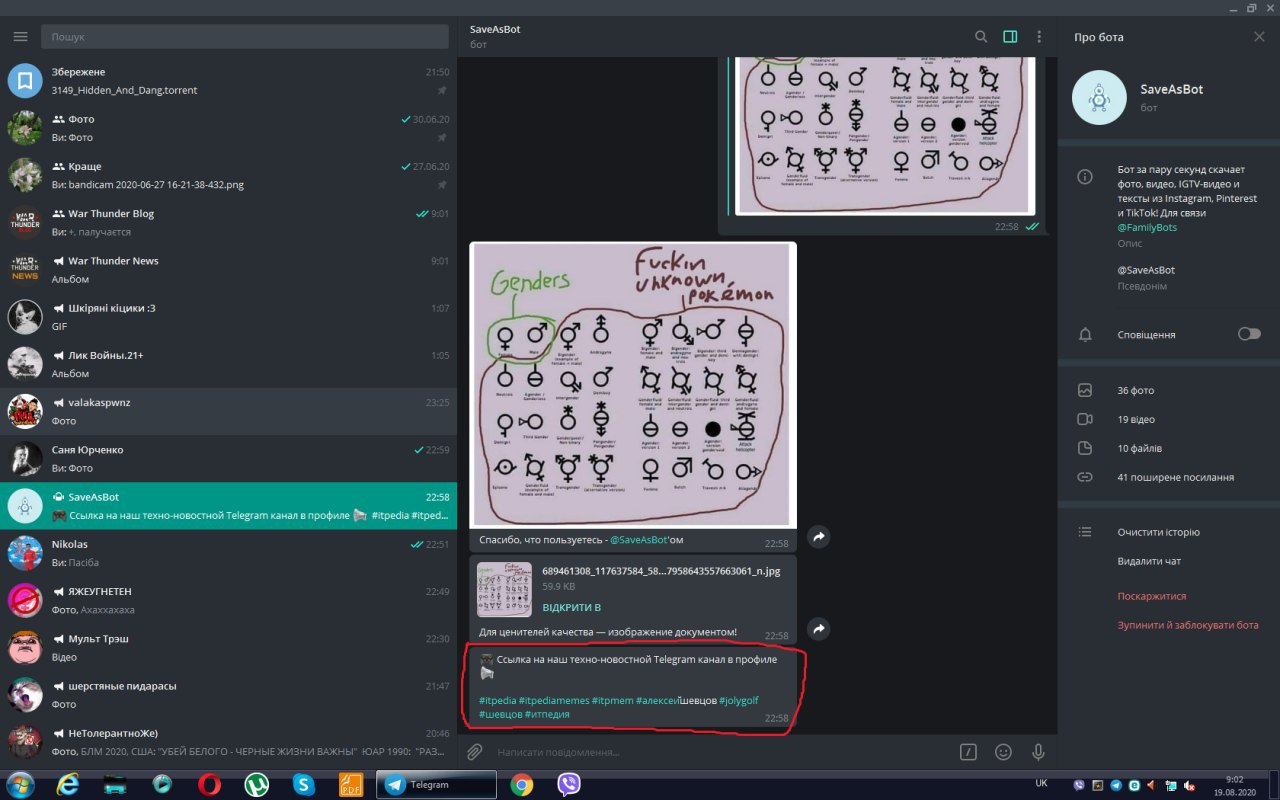Open the НеТолерантноЖе) channel

pyautogui.click(x=228, y=742)
